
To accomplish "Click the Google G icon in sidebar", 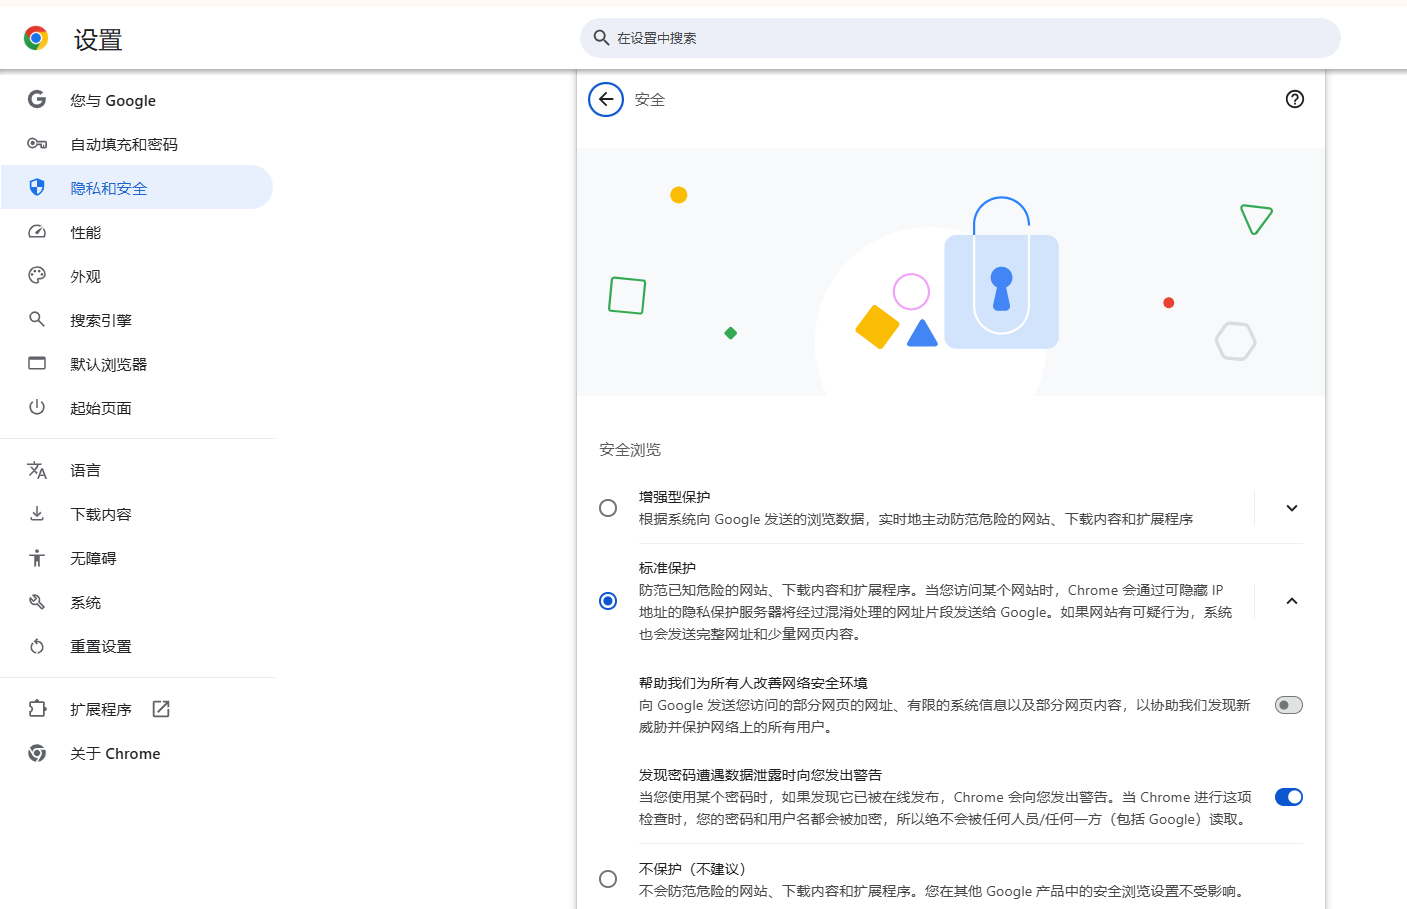I will coord(37,99).
